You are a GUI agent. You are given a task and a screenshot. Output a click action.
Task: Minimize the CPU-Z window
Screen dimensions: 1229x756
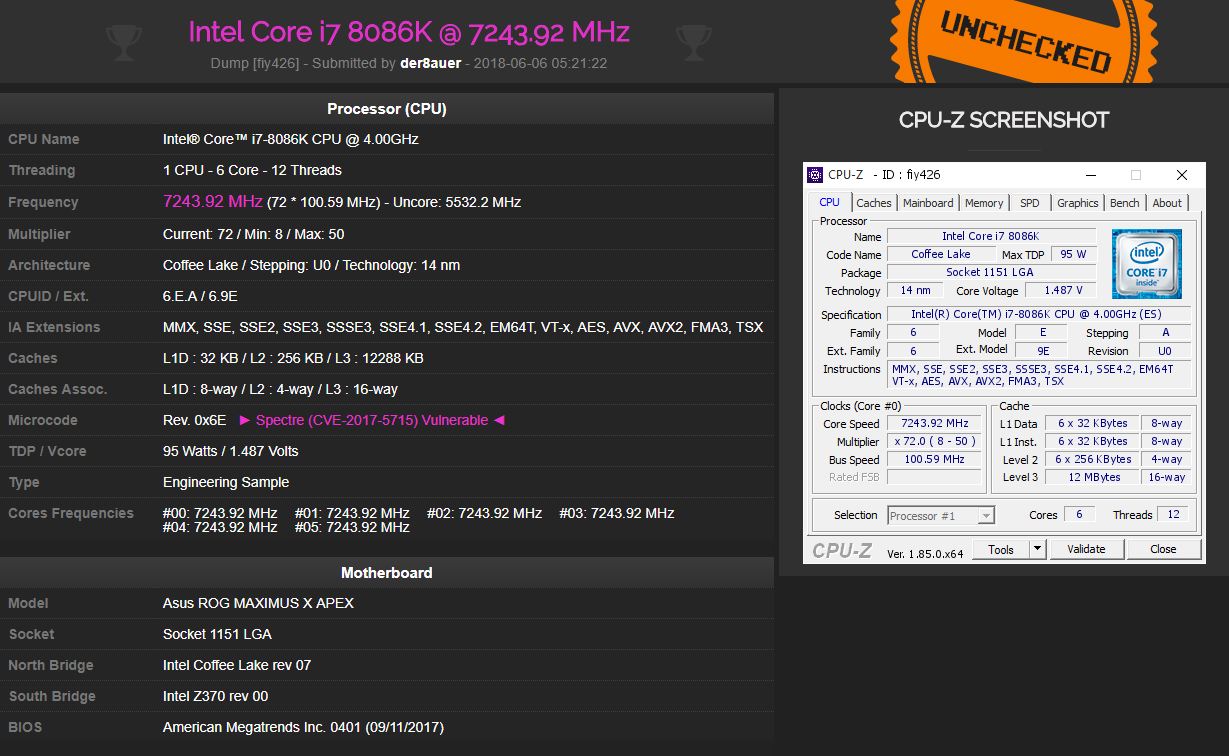(x=1089, y=175)
